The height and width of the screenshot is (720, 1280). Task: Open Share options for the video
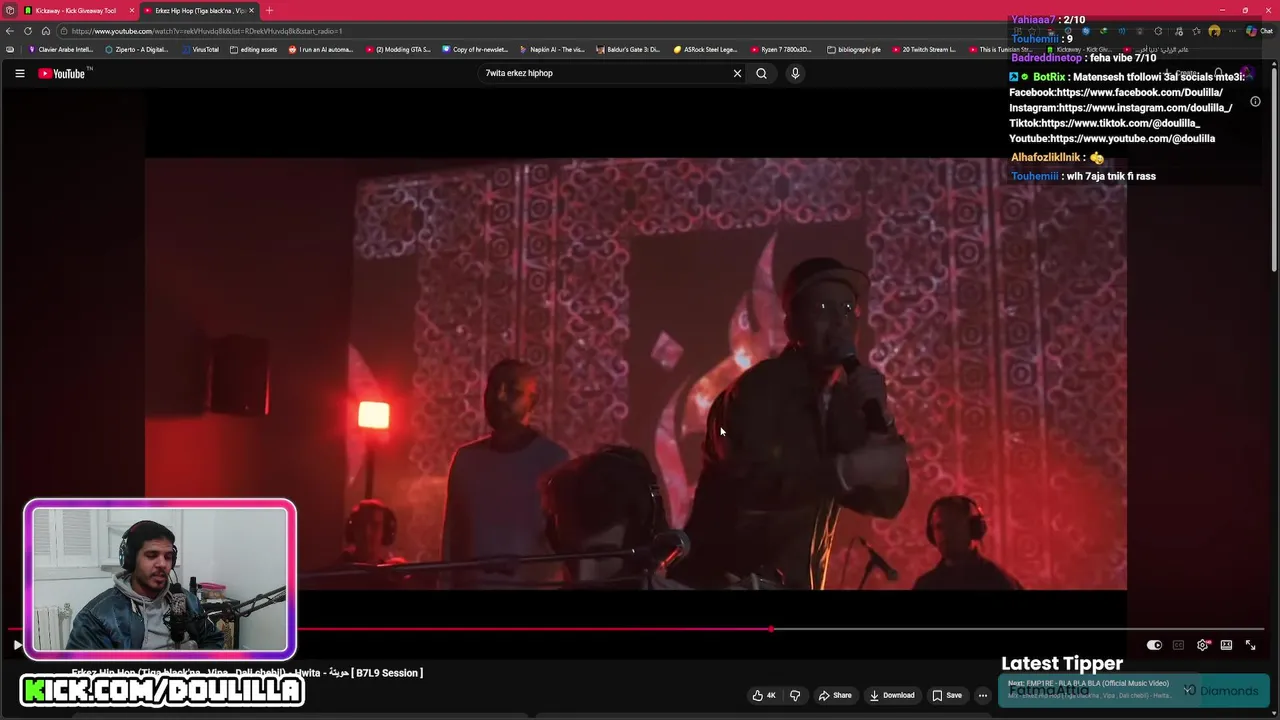(x=835, y=695)
